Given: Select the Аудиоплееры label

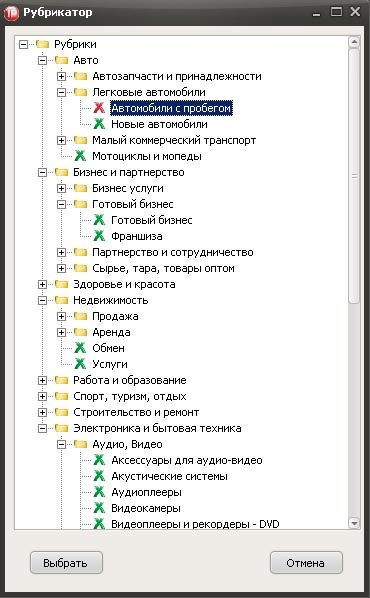Looking at the screenshot, I should pyautogui.click(x=146, y=493).
